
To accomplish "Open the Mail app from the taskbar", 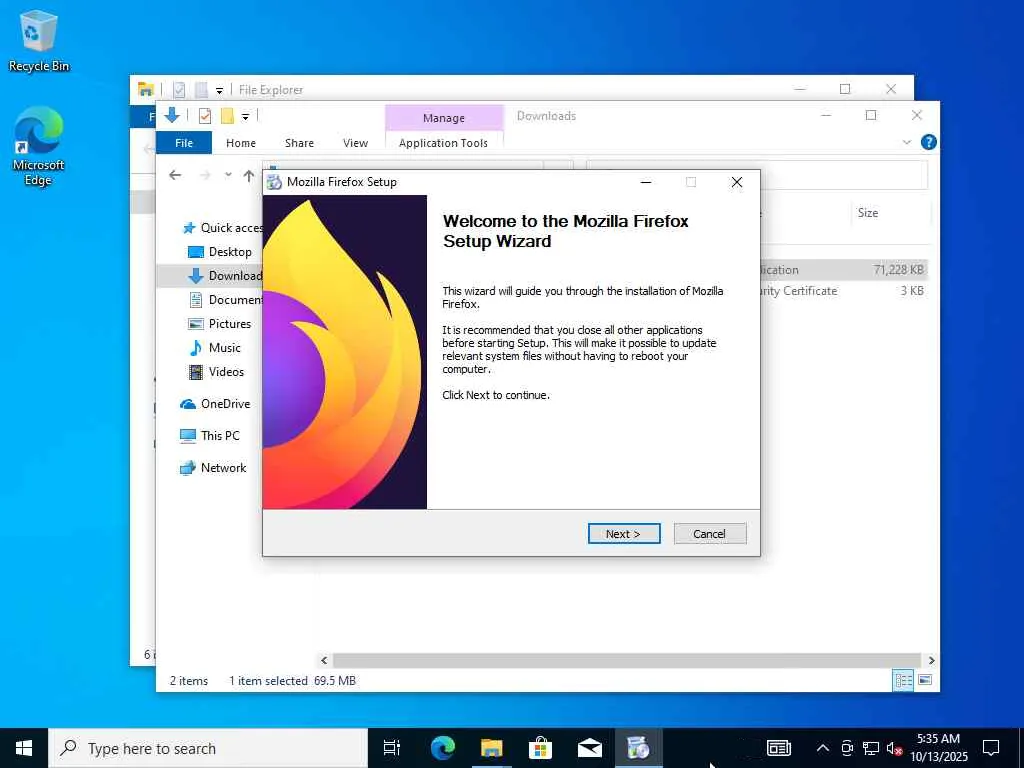I will point(589,748).
